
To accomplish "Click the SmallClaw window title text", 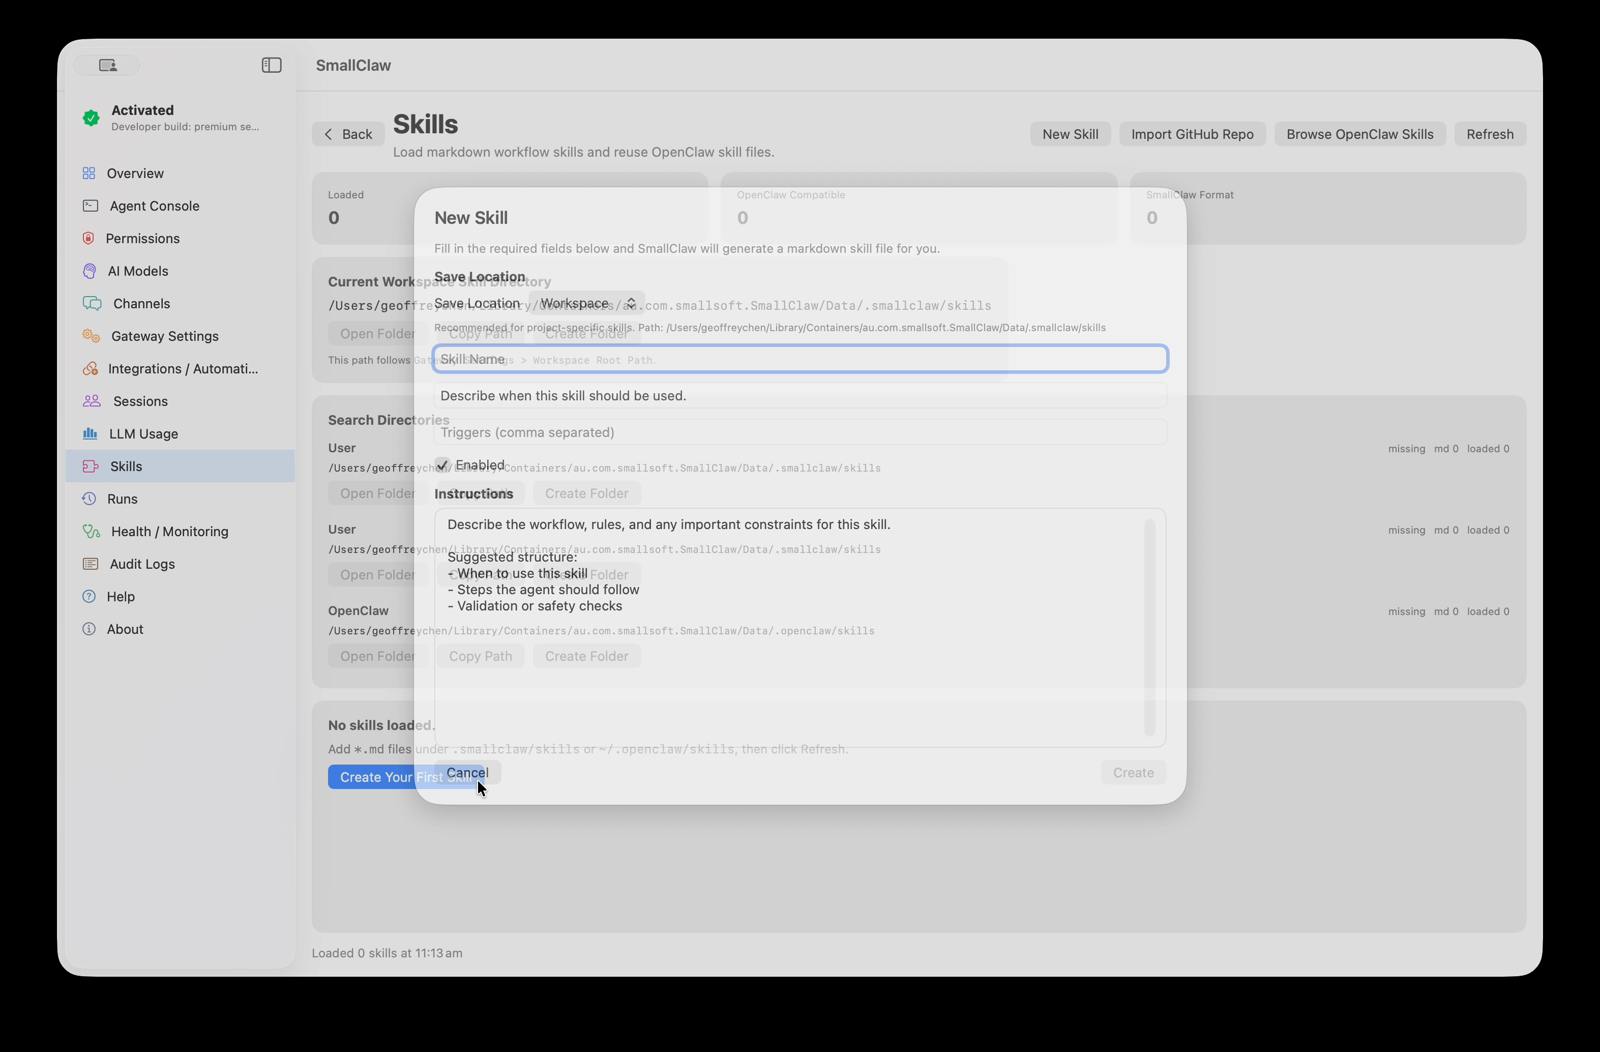I will (x=353, y=65).
